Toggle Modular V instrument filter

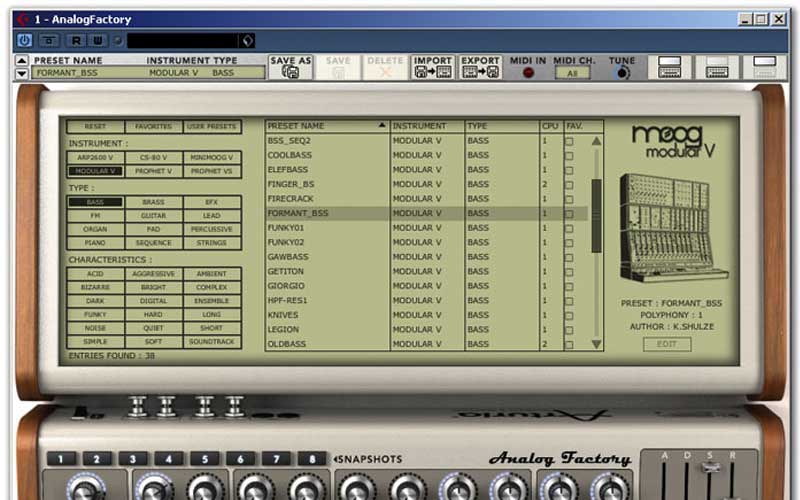point(95,171)
